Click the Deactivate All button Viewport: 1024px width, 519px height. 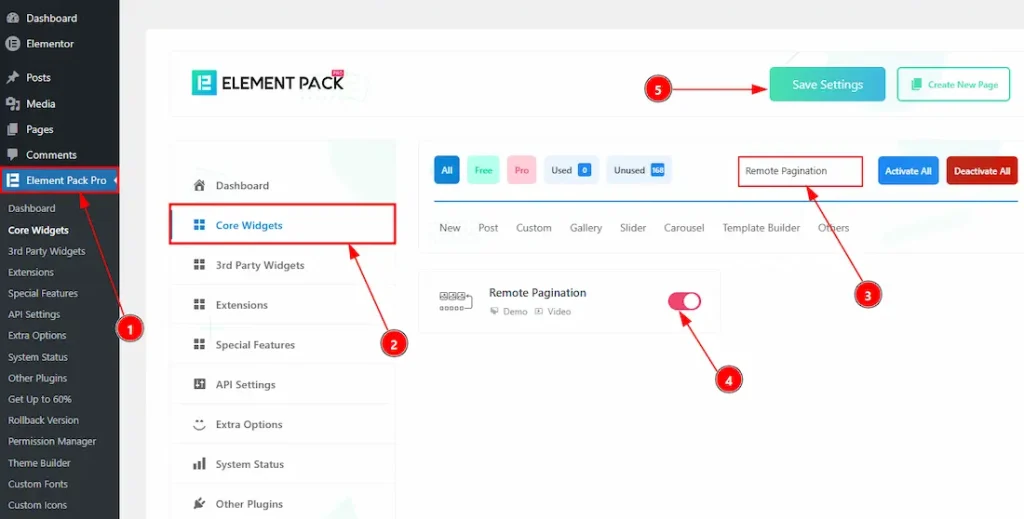coord(982,170)
